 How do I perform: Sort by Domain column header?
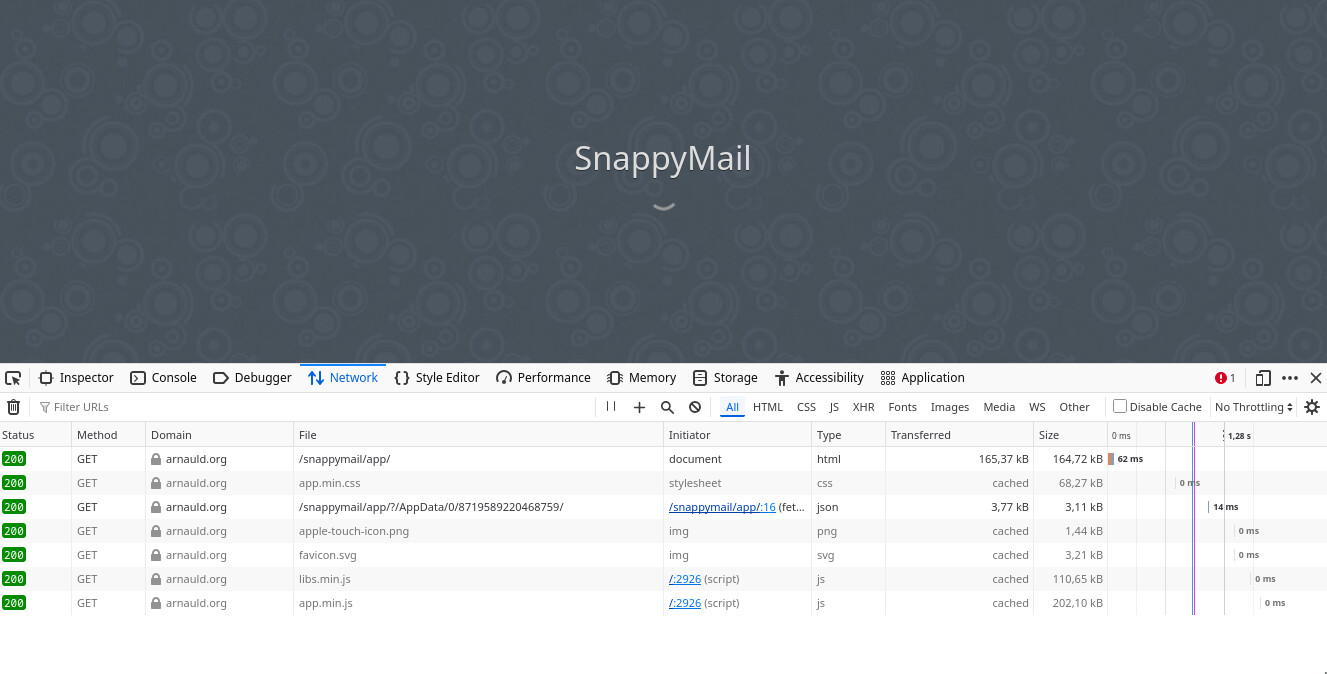[x=220, y=435]
